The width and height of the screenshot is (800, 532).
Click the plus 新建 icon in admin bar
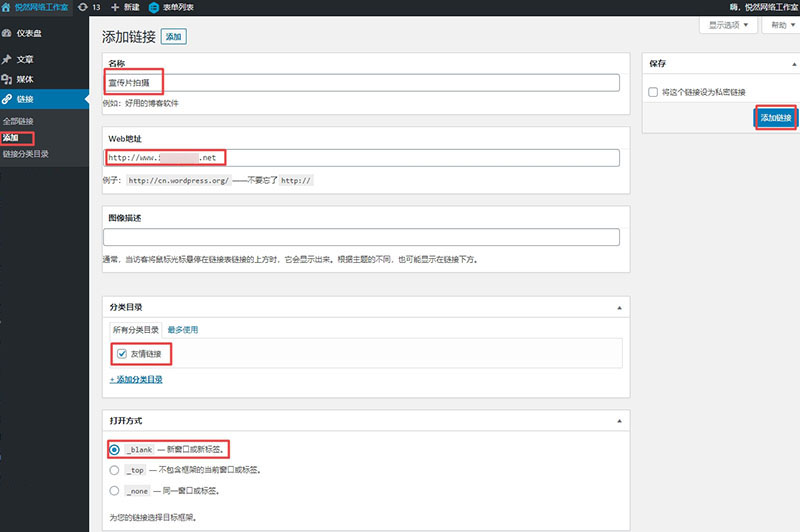pyautogui.click(x=115, y=7)
